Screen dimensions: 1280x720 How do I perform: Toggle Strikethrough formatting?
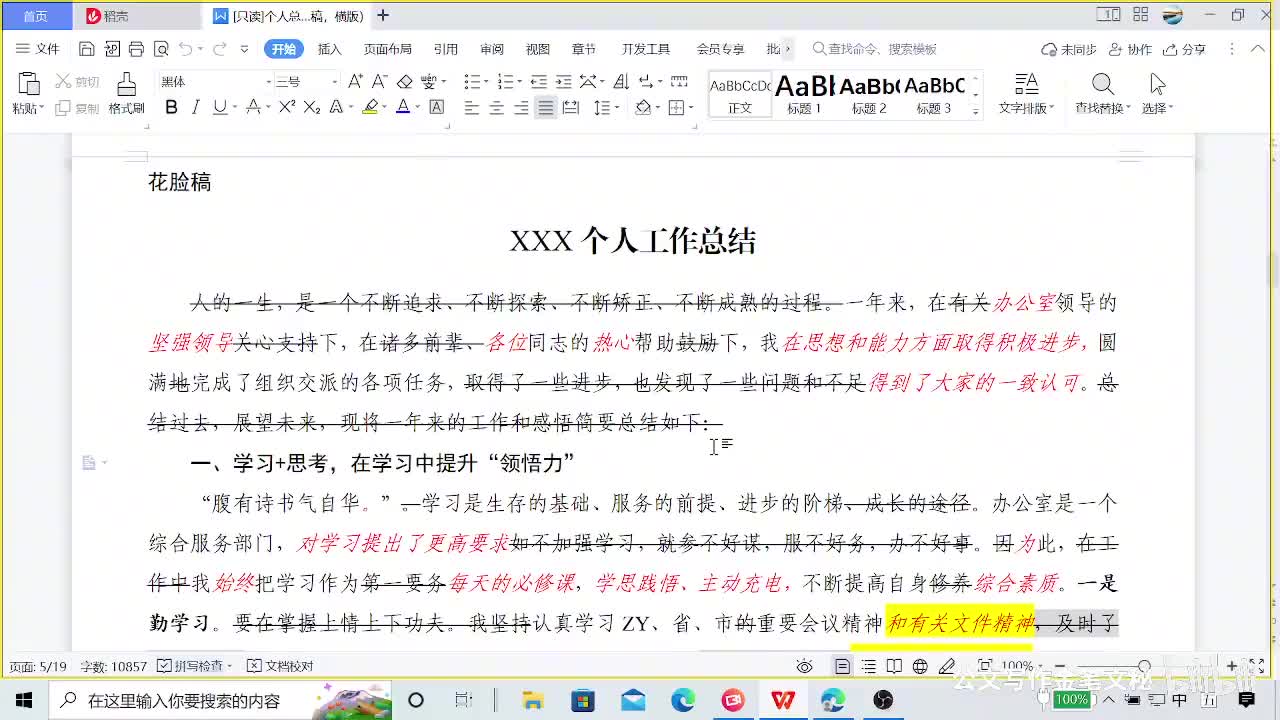[253, 107]
